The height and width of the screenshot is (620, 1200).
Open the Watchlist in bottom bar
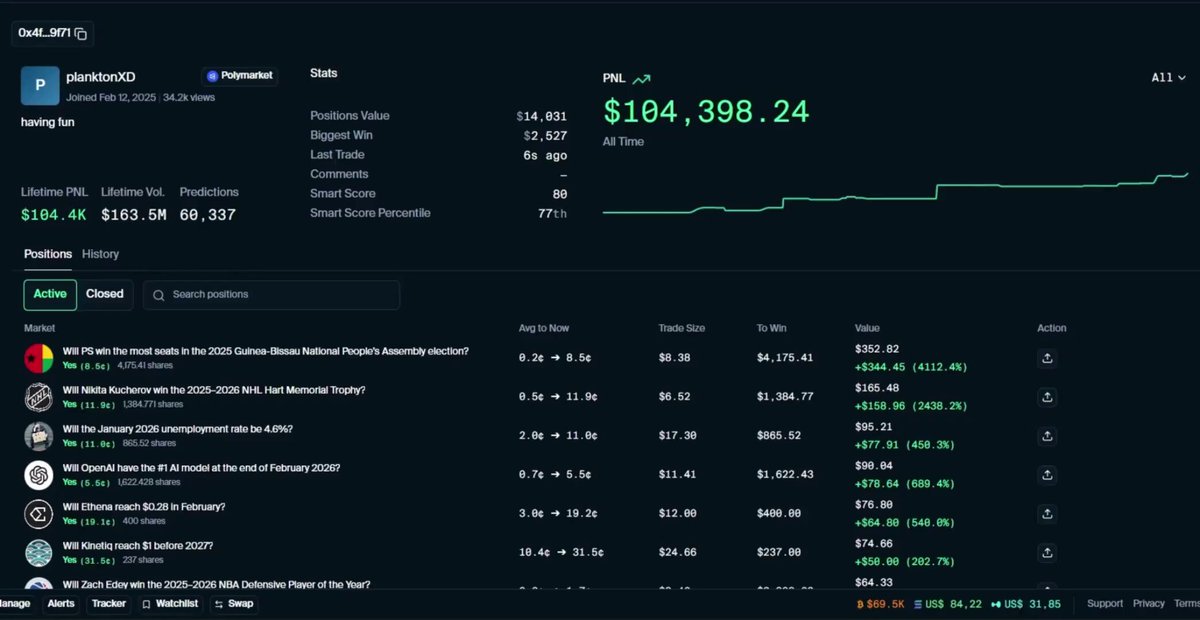pos(169,604)
